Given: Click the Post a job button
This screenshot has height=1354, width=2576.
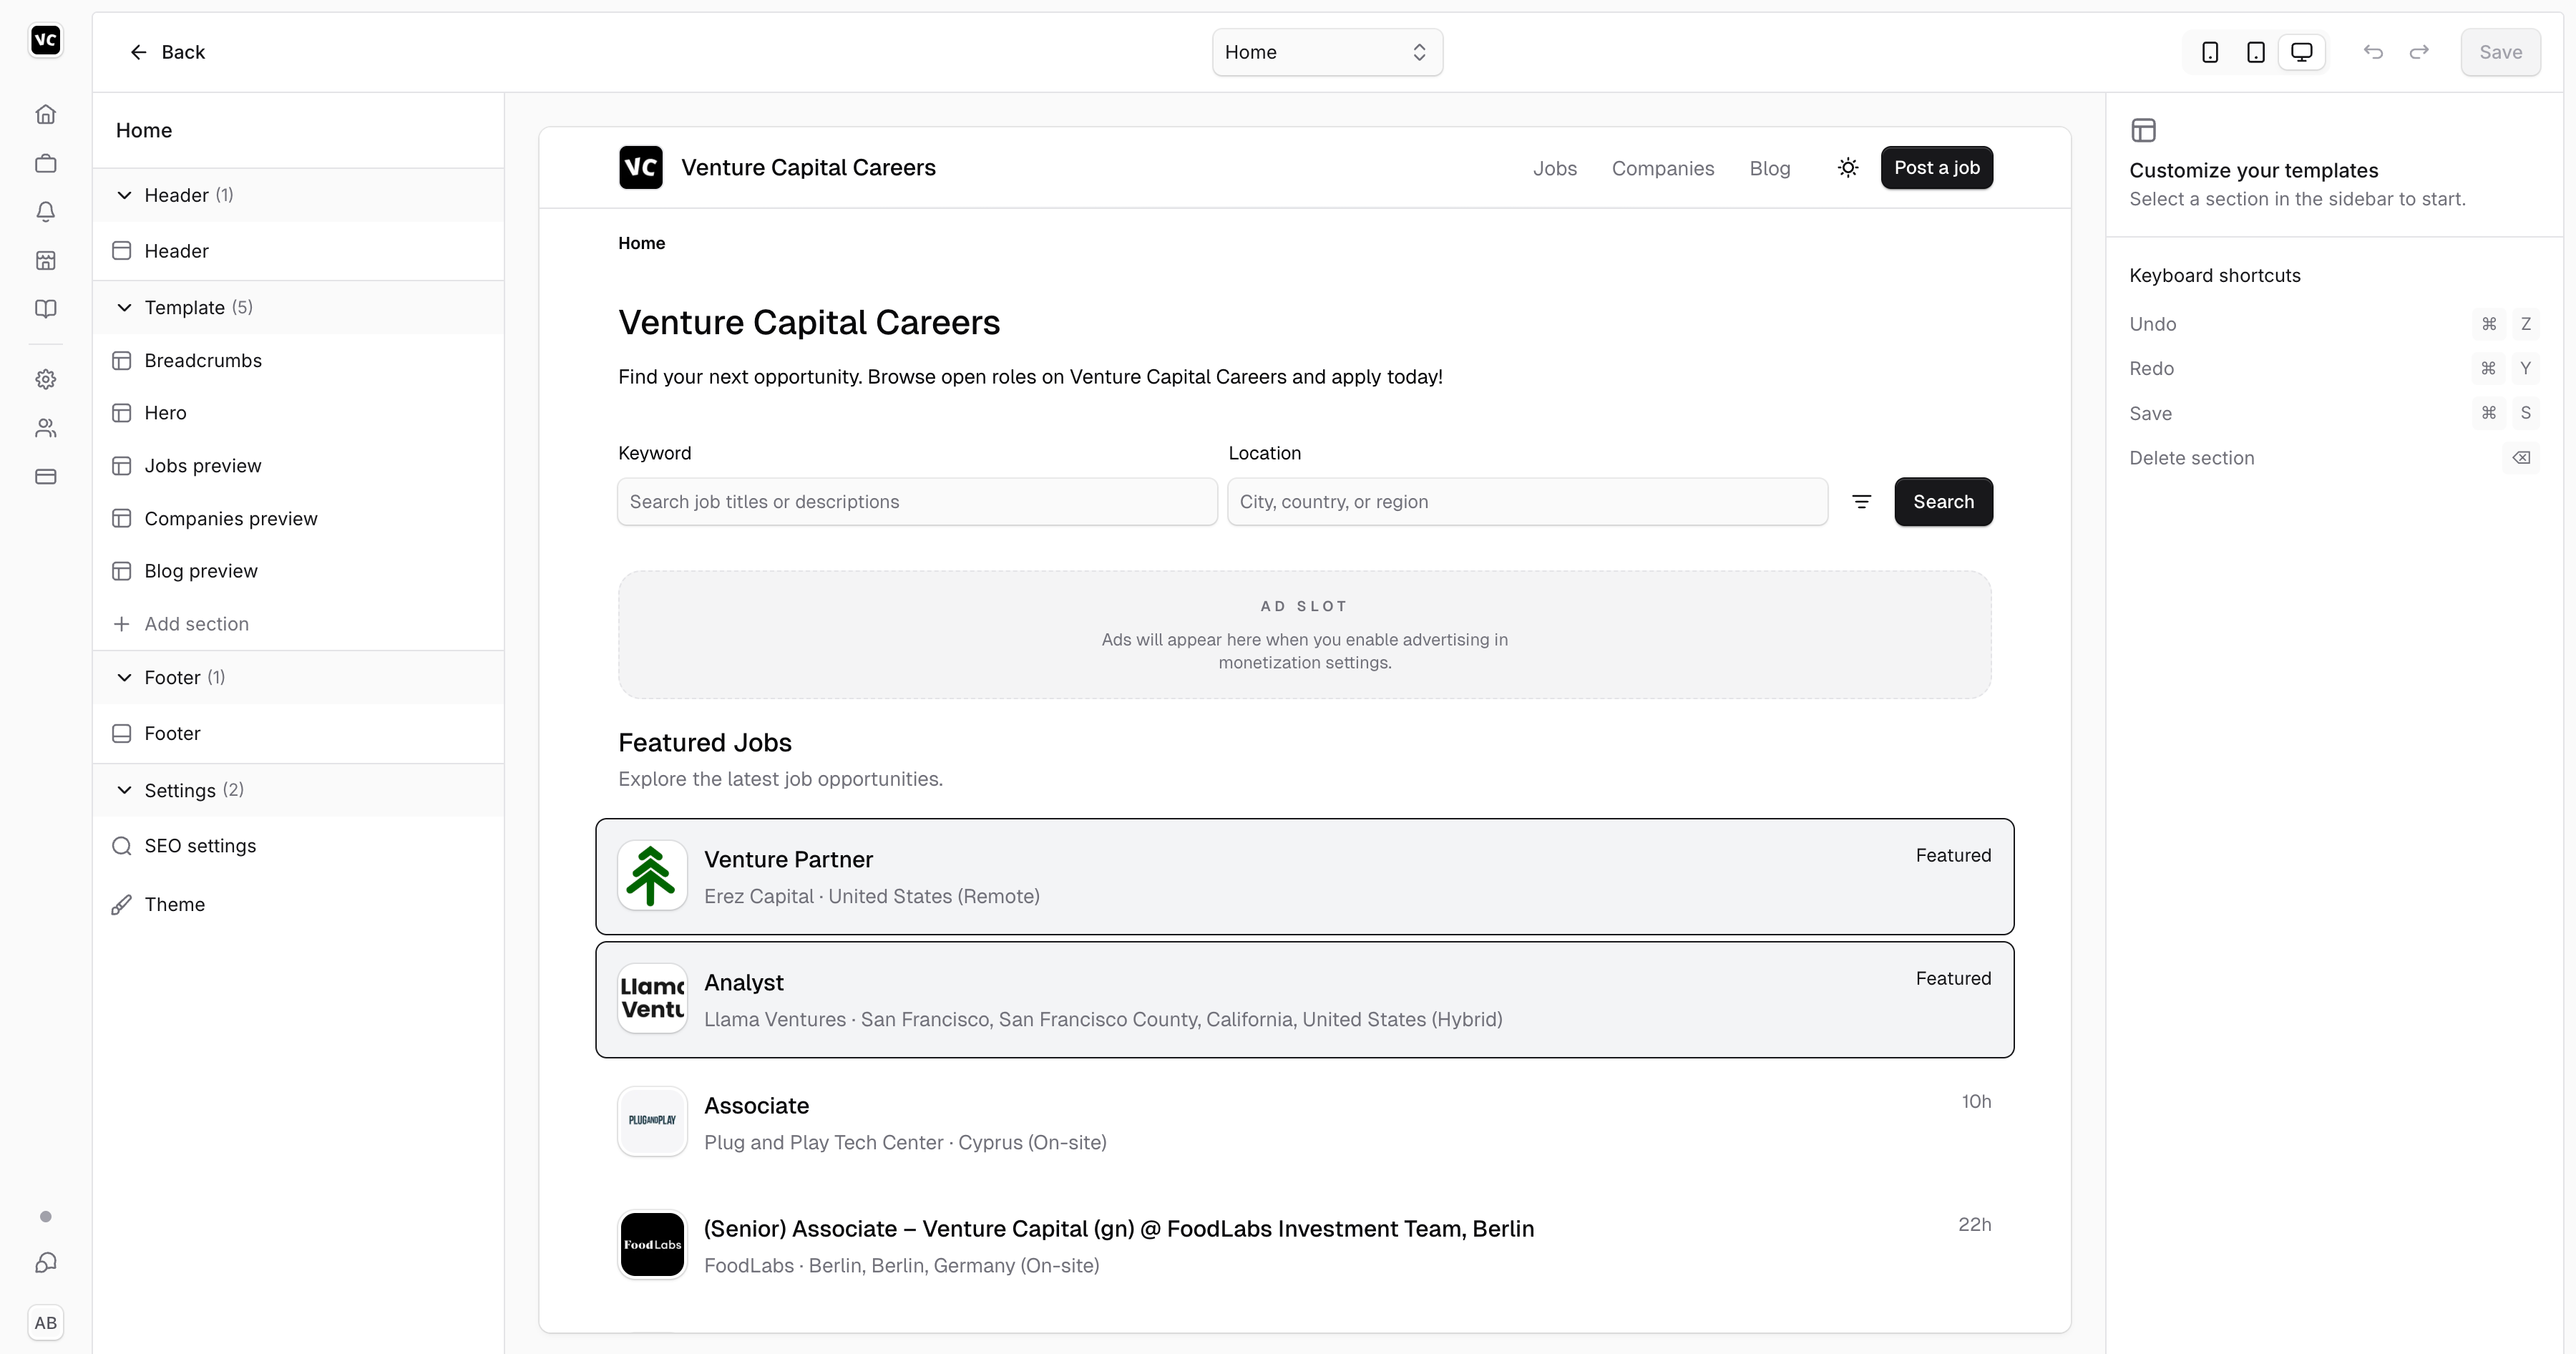Looking at the screenshot, I should [x=1936, y=168].
